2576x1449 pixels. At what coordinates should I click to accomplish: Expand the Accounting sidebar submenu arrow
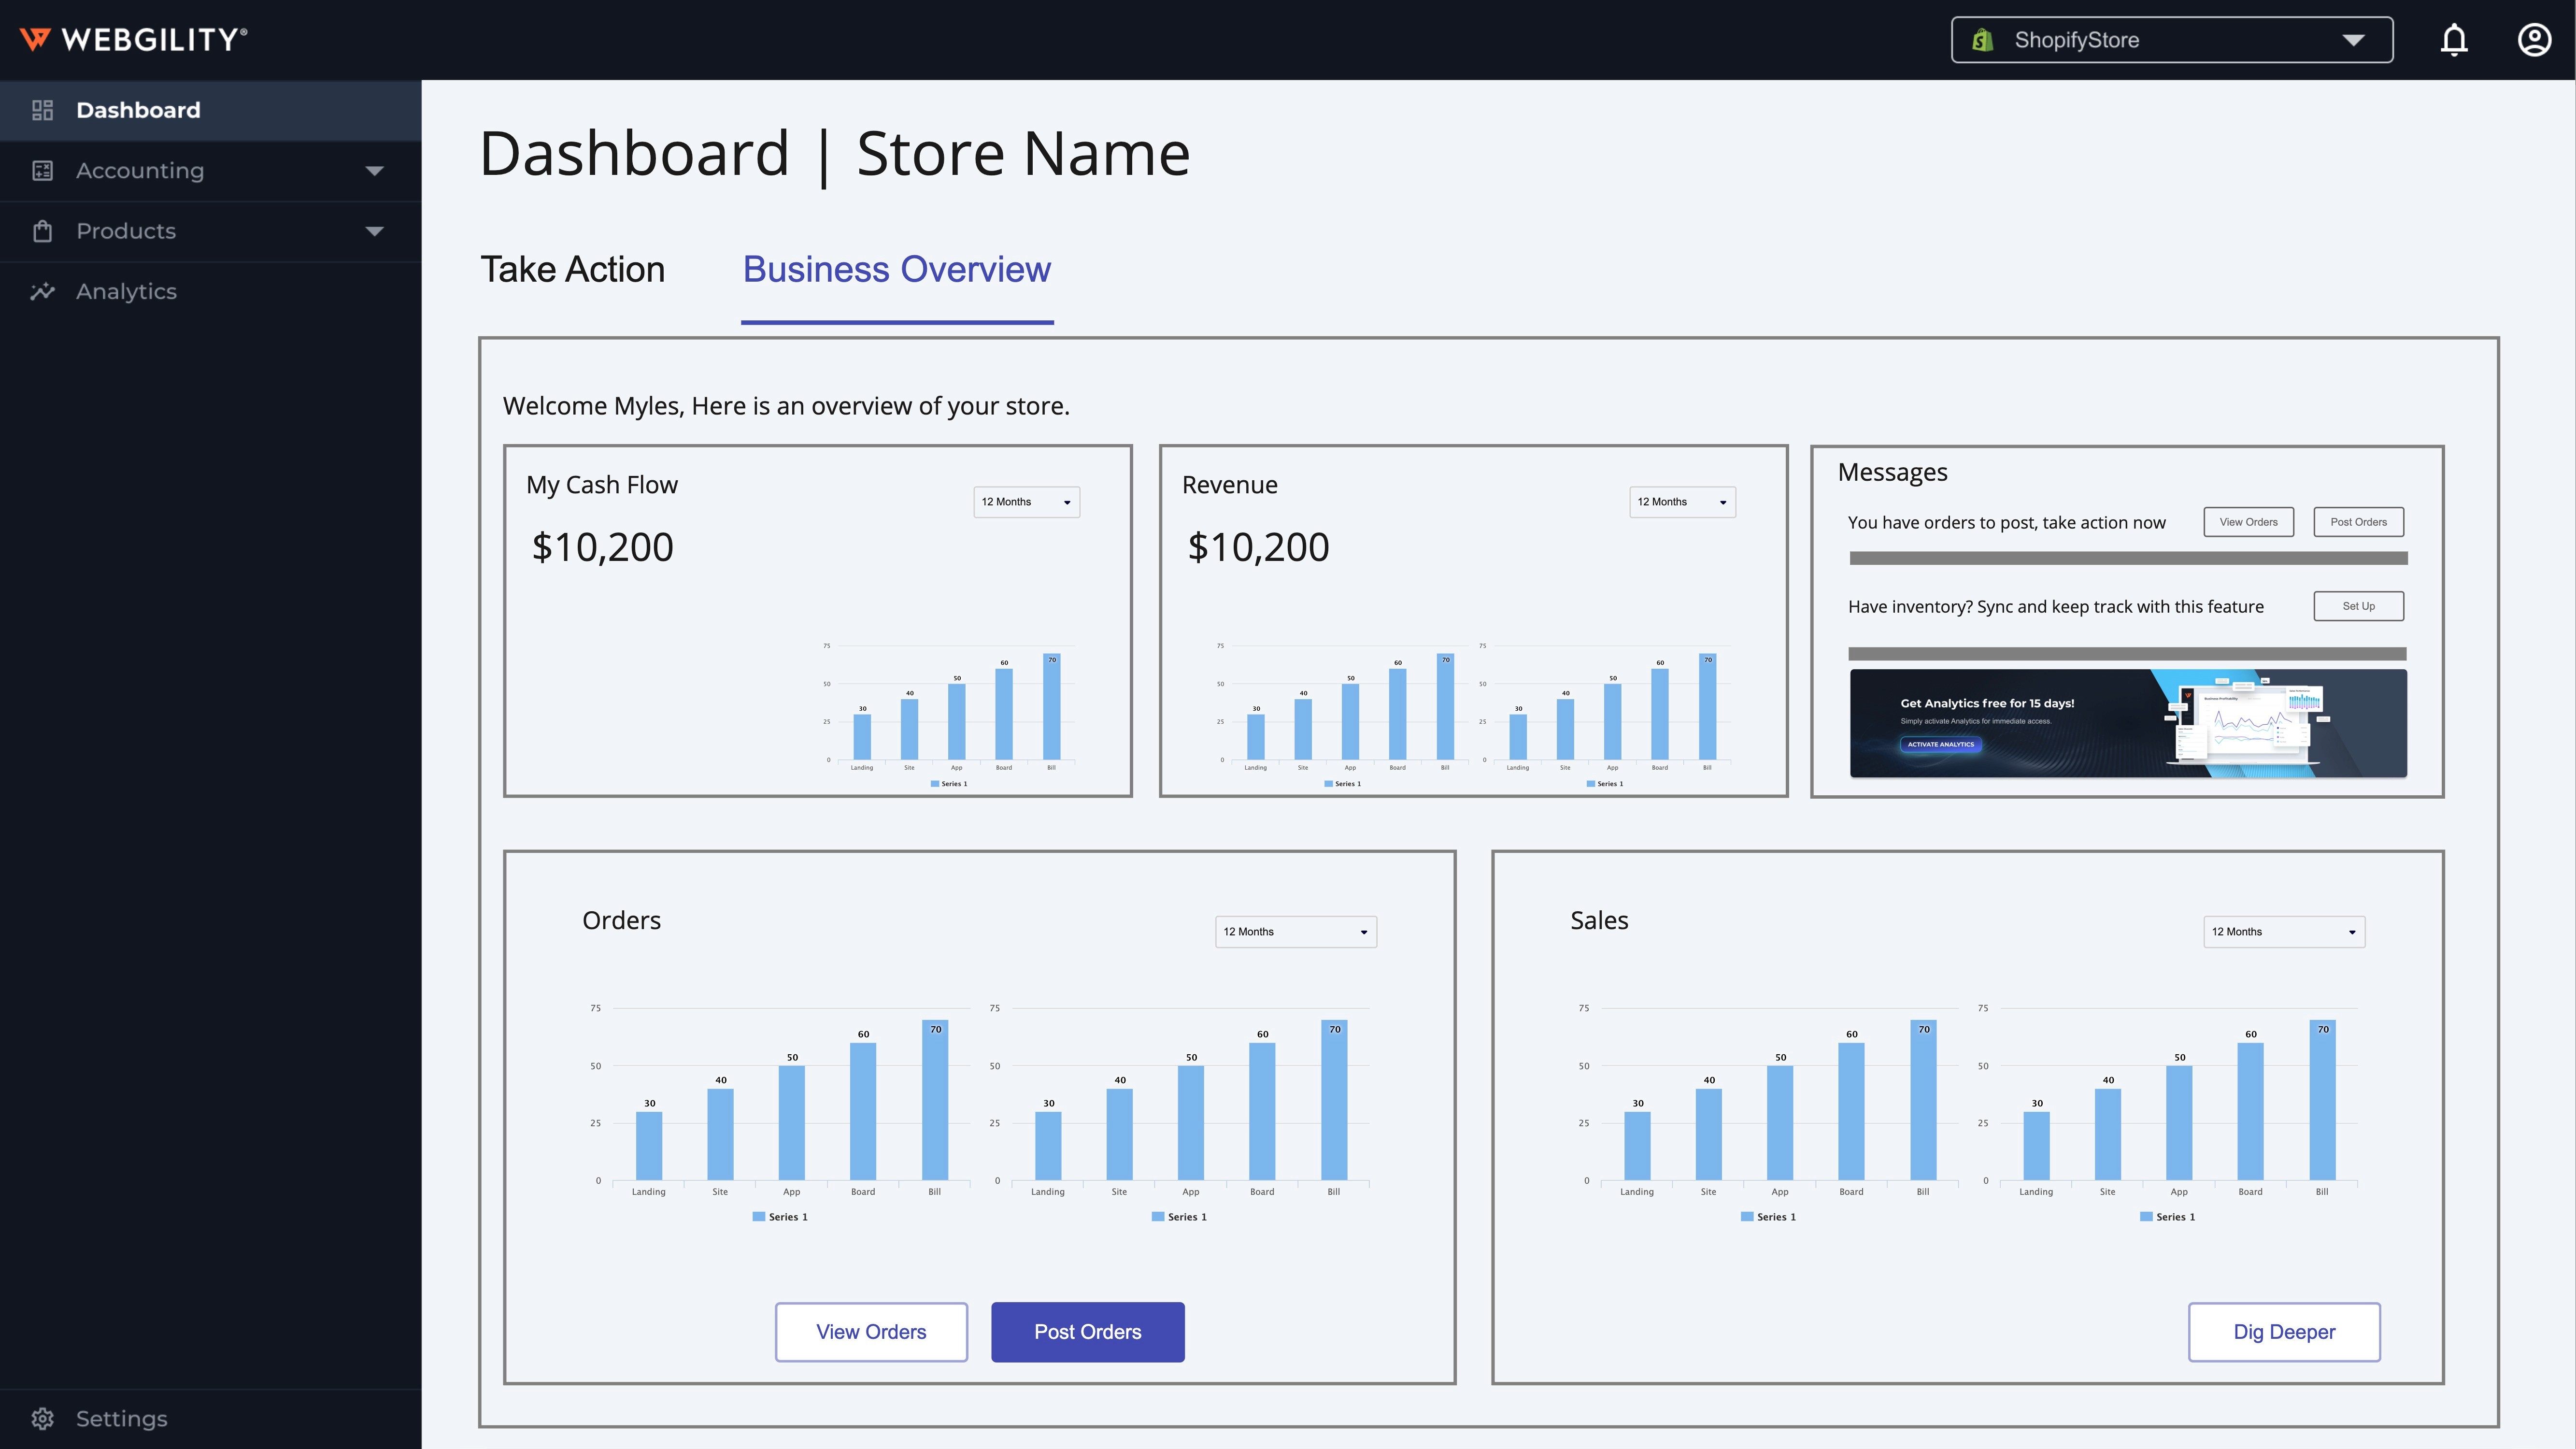pyautogui.click(x=374, y=171)
